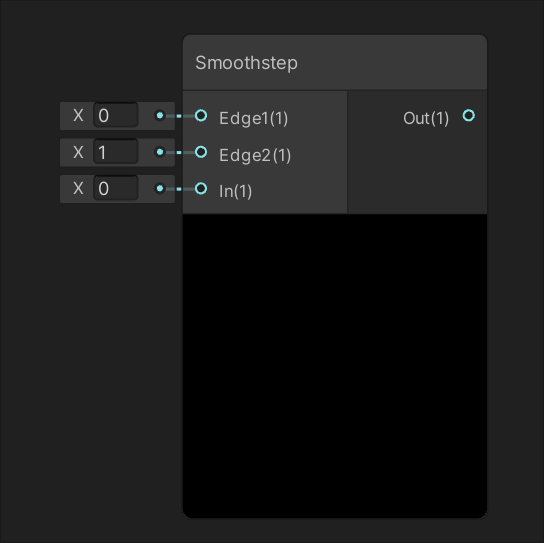
Task: Select the Smoothstep node title bar
Action: click(x=335, y=62)
